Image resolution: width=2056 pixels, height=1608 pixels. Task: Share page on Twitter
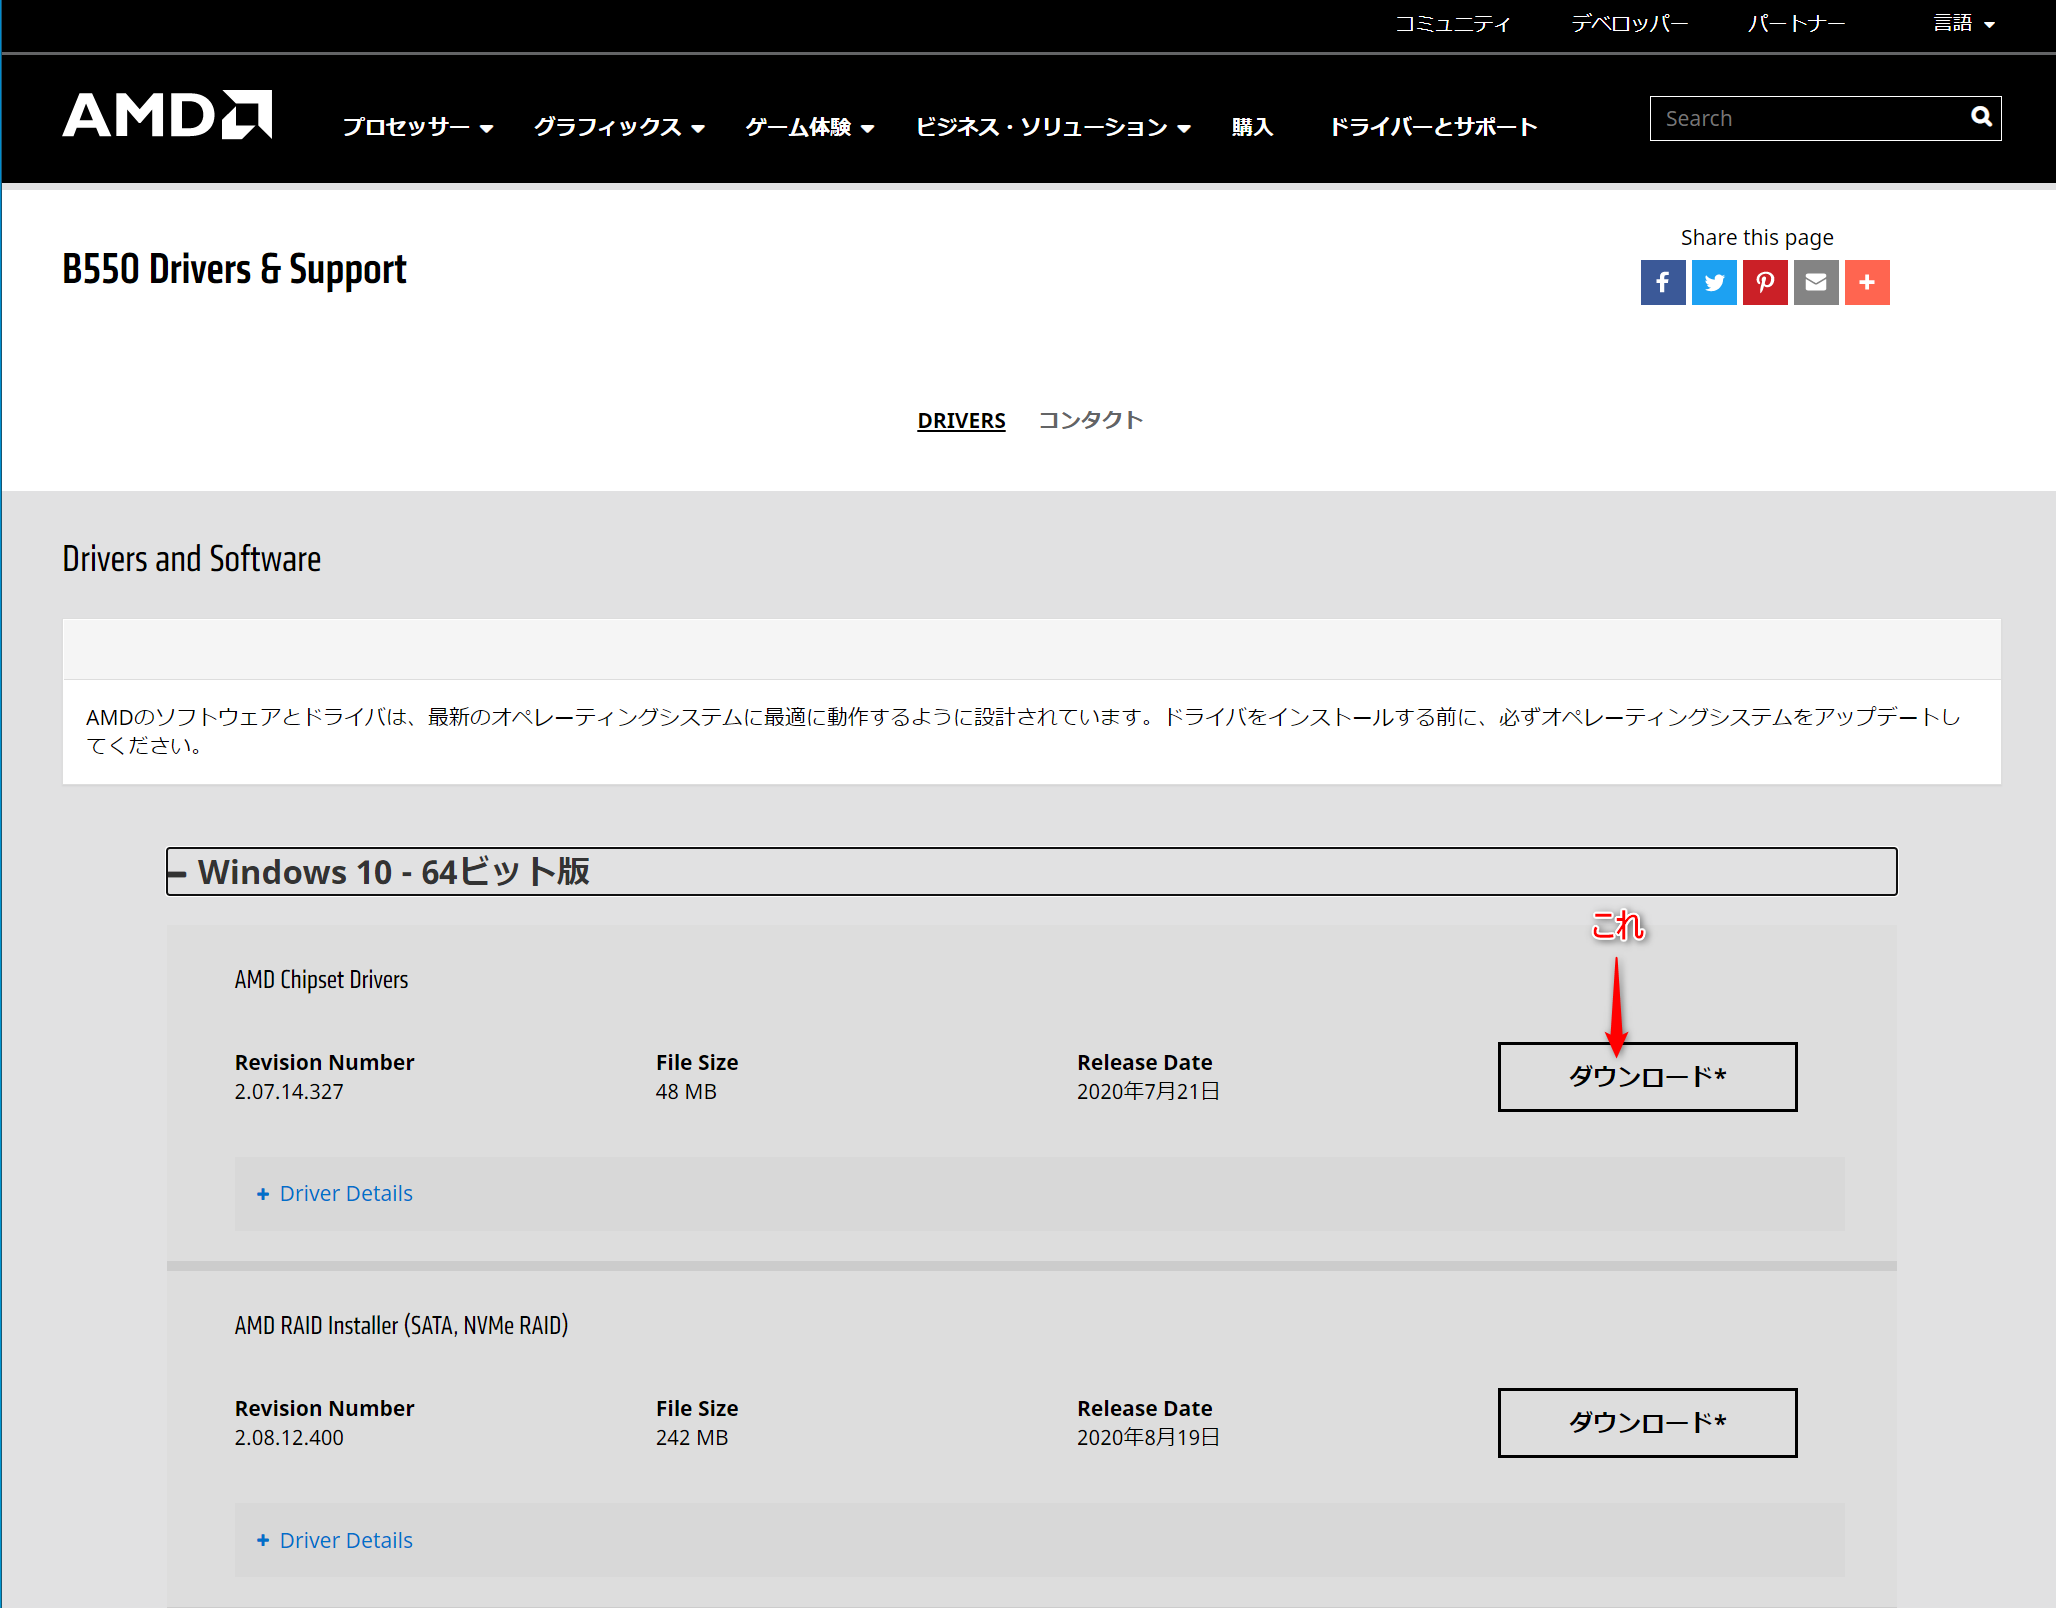point(1714,282)
